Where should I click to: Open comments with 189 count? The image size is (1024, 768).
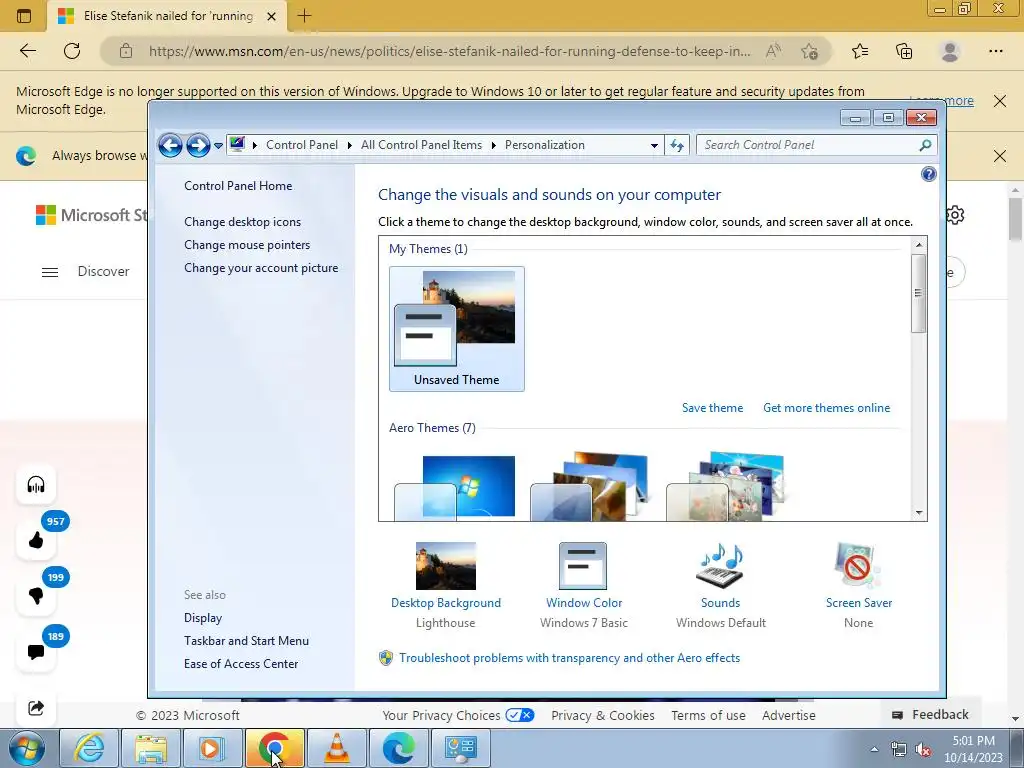coord(36,651)
